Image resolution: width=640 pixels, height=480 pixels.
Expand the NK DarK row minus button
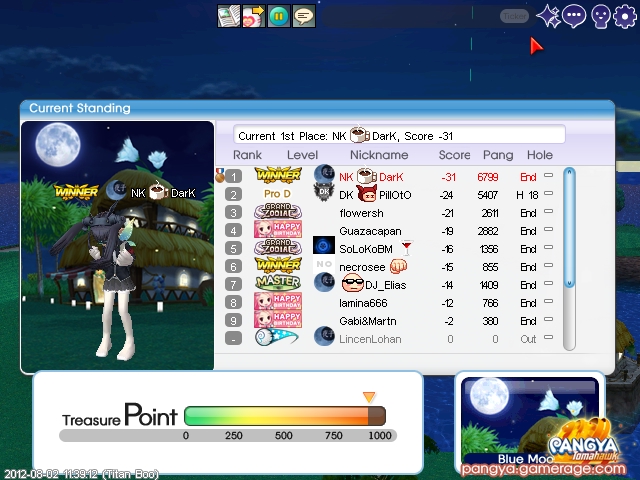point(549,175)
